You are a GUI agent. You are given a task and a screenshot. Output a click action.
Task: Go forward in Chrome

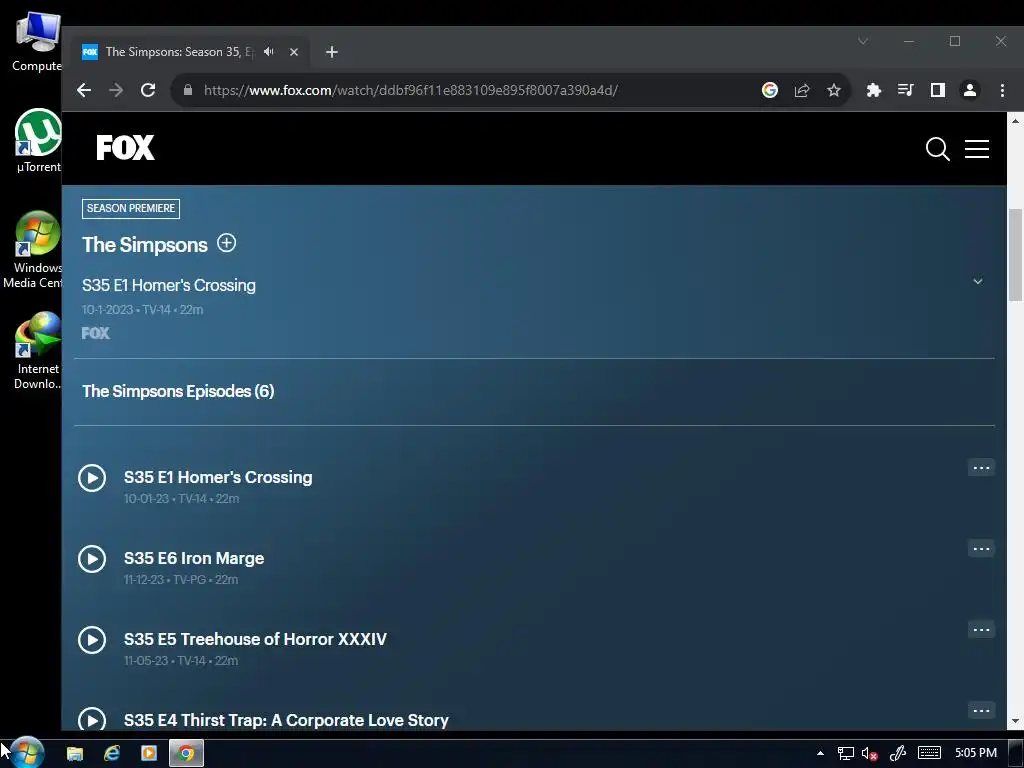(x=116, y=90)
